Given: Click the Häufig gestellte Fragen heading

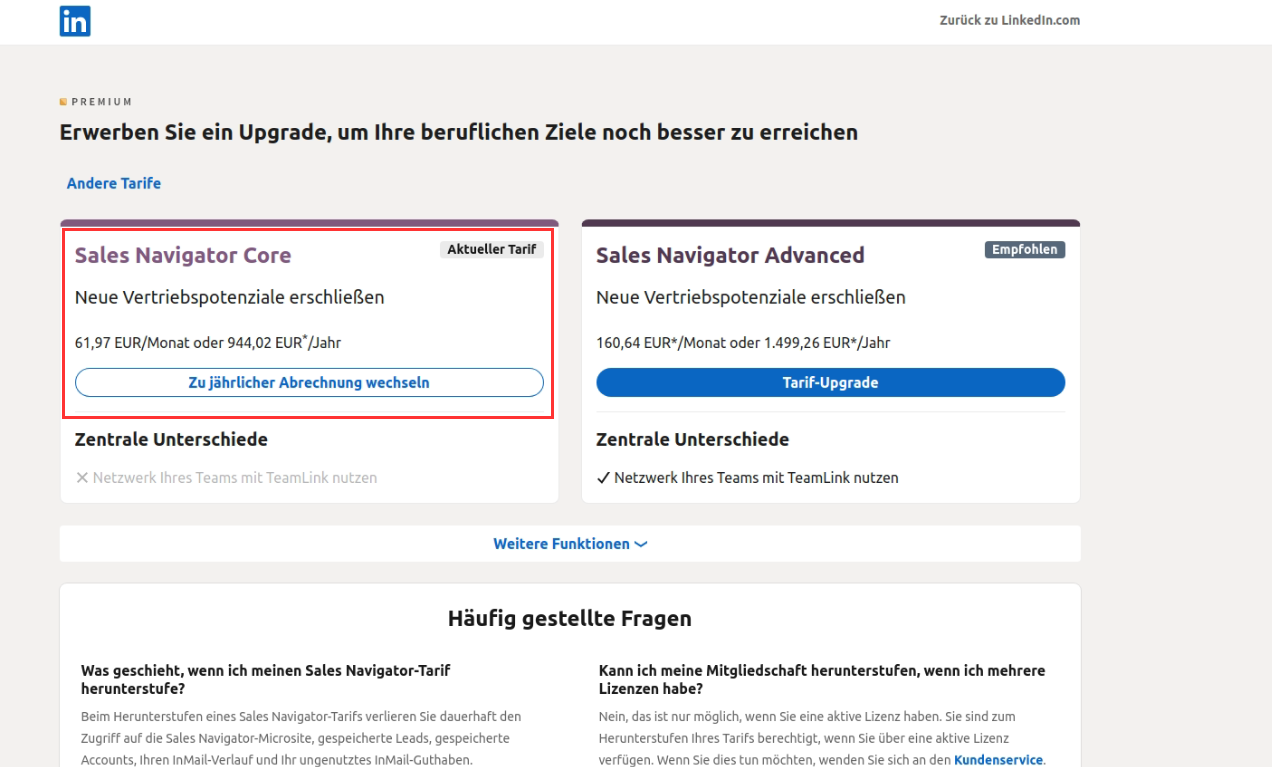Looking at the screenshot, I should coord(570,619).
